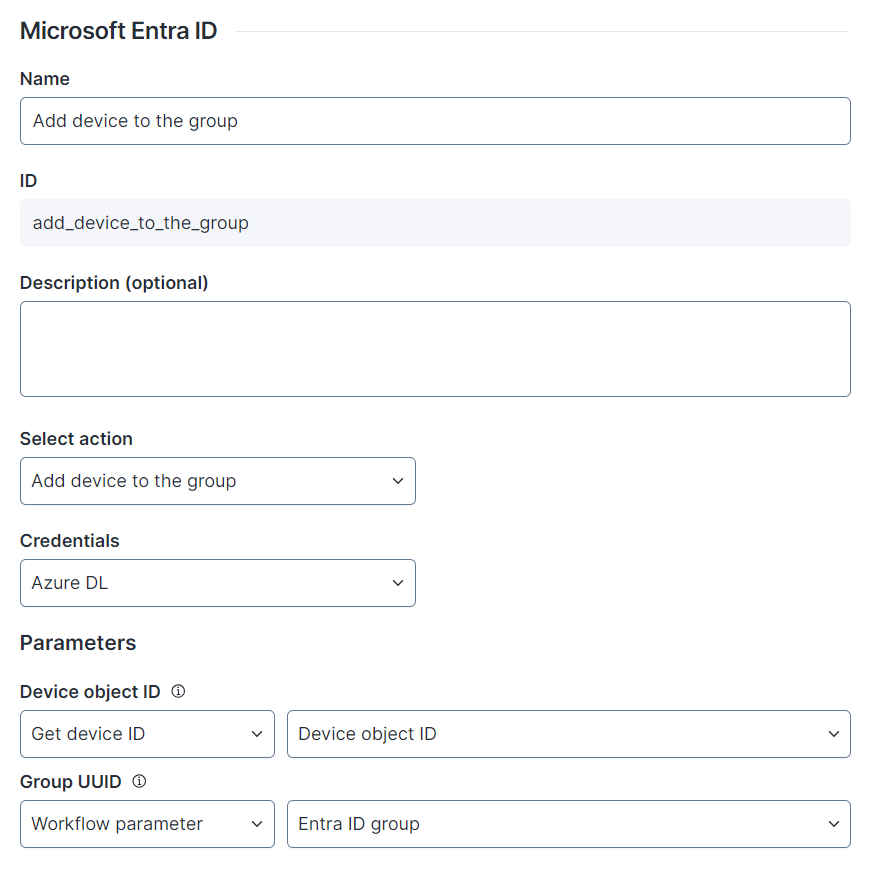Expand the Get device ID source dropdown
Viewport: 873px width, 878px height.
point(147,734)
